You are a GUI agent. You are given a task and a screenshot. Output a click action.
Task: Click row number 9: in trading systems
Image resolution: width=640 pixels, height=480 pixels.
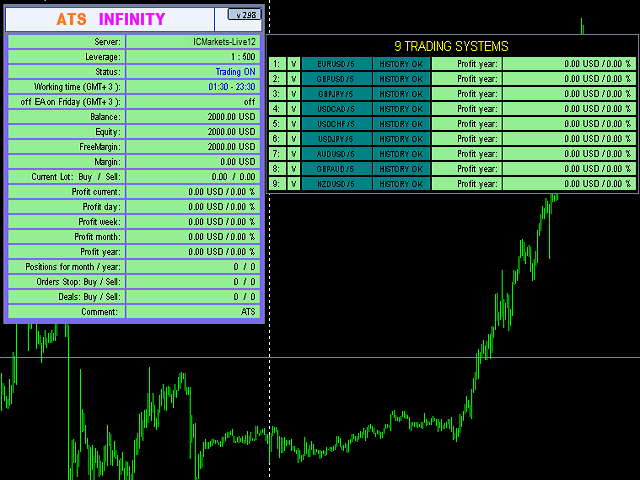tap(277, 184)
